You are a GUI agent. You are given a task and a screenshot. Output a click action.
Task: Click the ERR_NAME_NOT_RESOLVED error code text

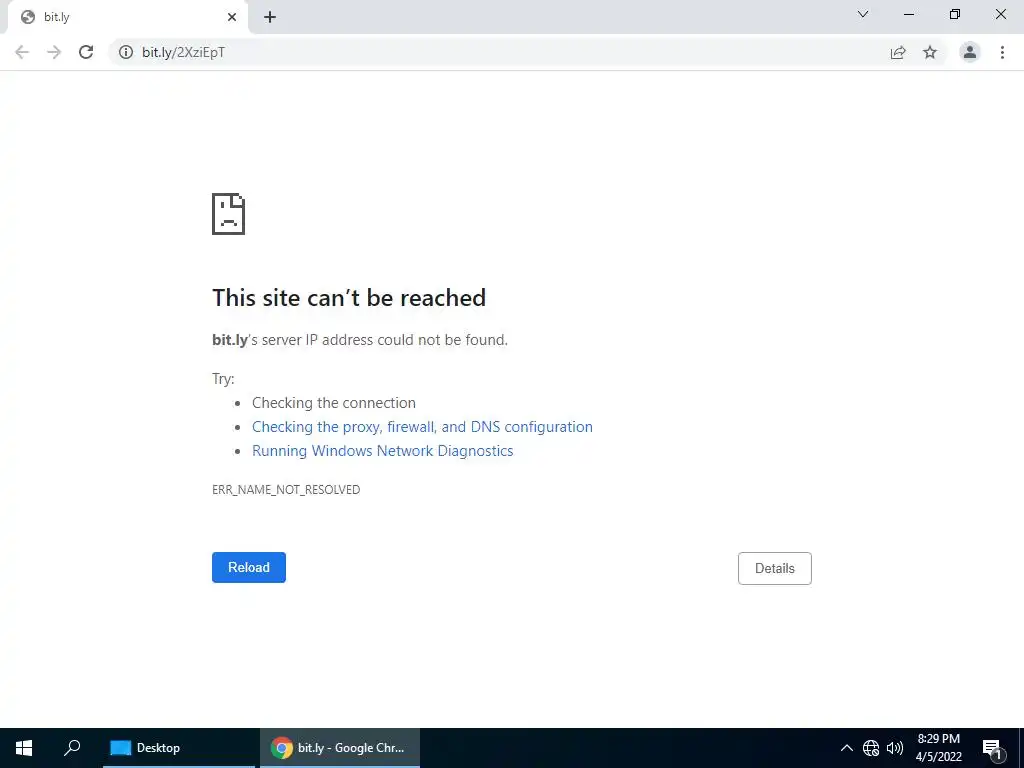(x=286, y=489)
